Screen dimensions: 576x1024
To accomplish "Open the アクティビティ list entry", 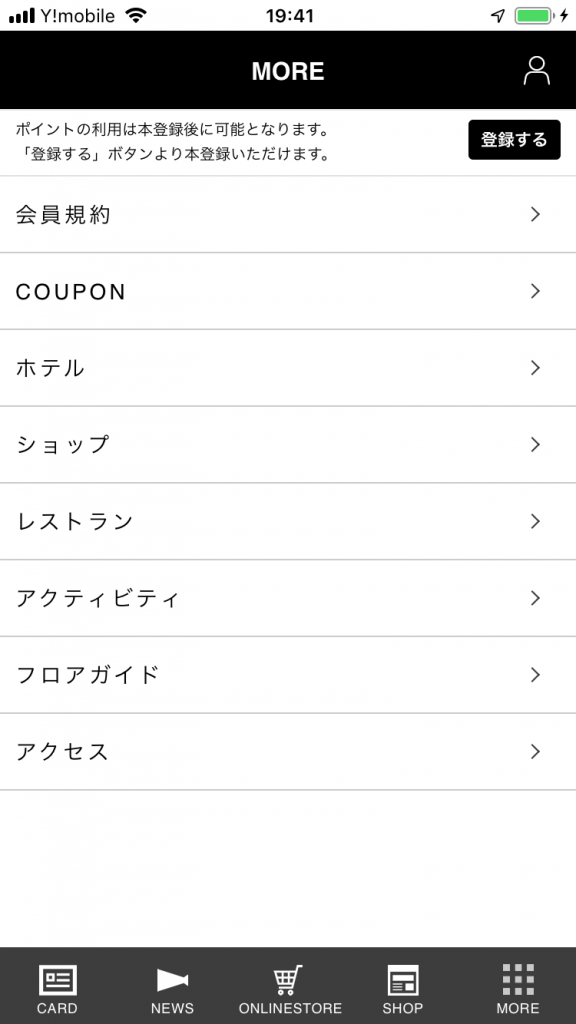I will coord(288,598).
